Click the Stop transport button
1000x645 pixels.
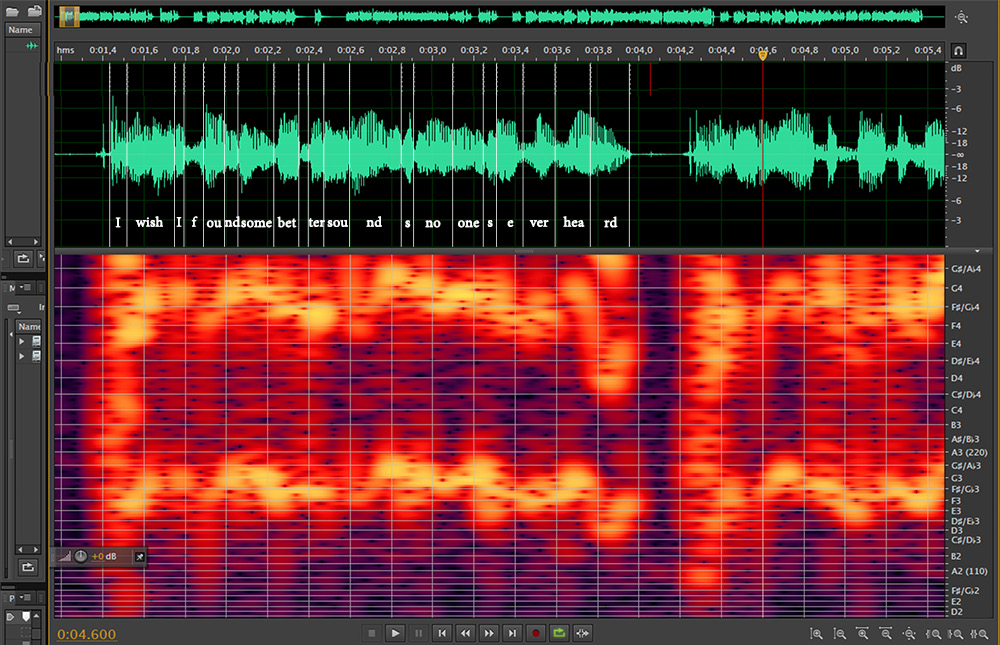click(372, 633)
